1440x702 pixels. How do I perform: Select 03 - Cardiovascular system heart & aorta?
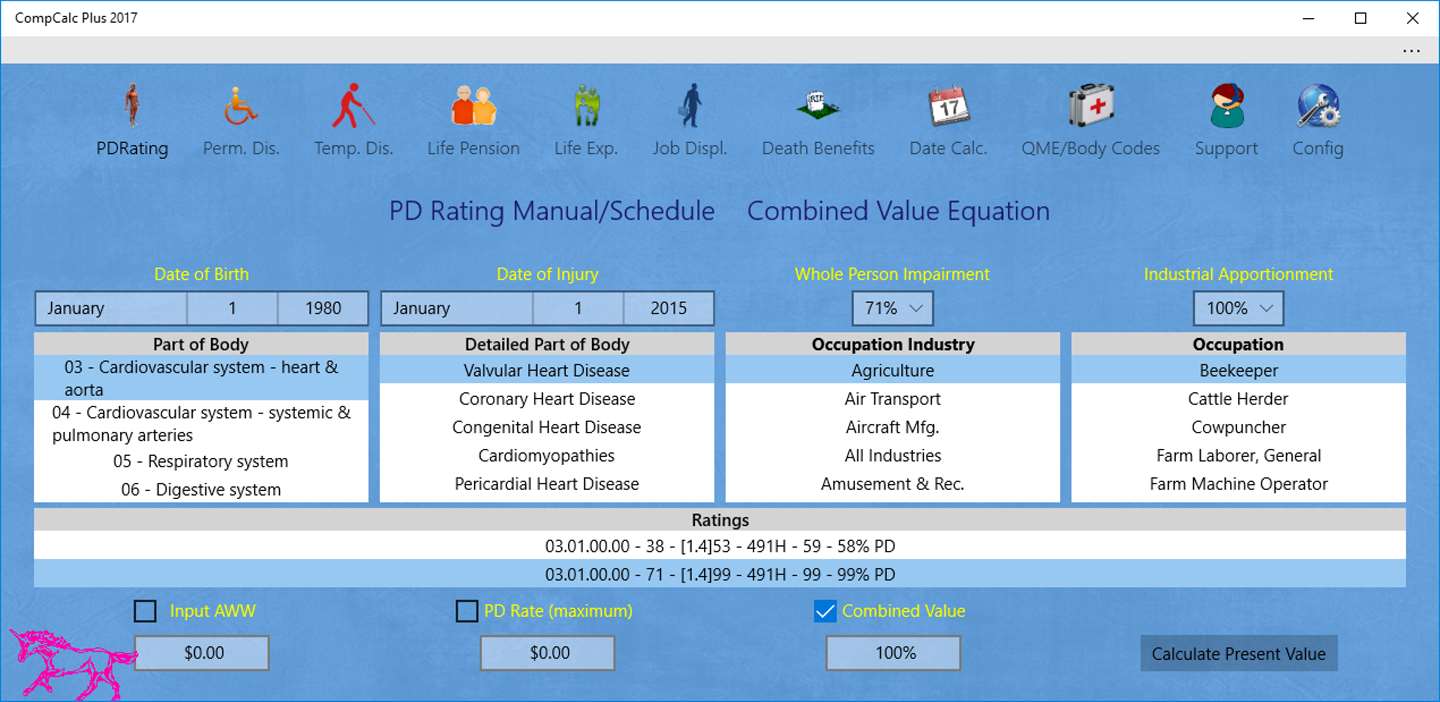tap(201, 378)
